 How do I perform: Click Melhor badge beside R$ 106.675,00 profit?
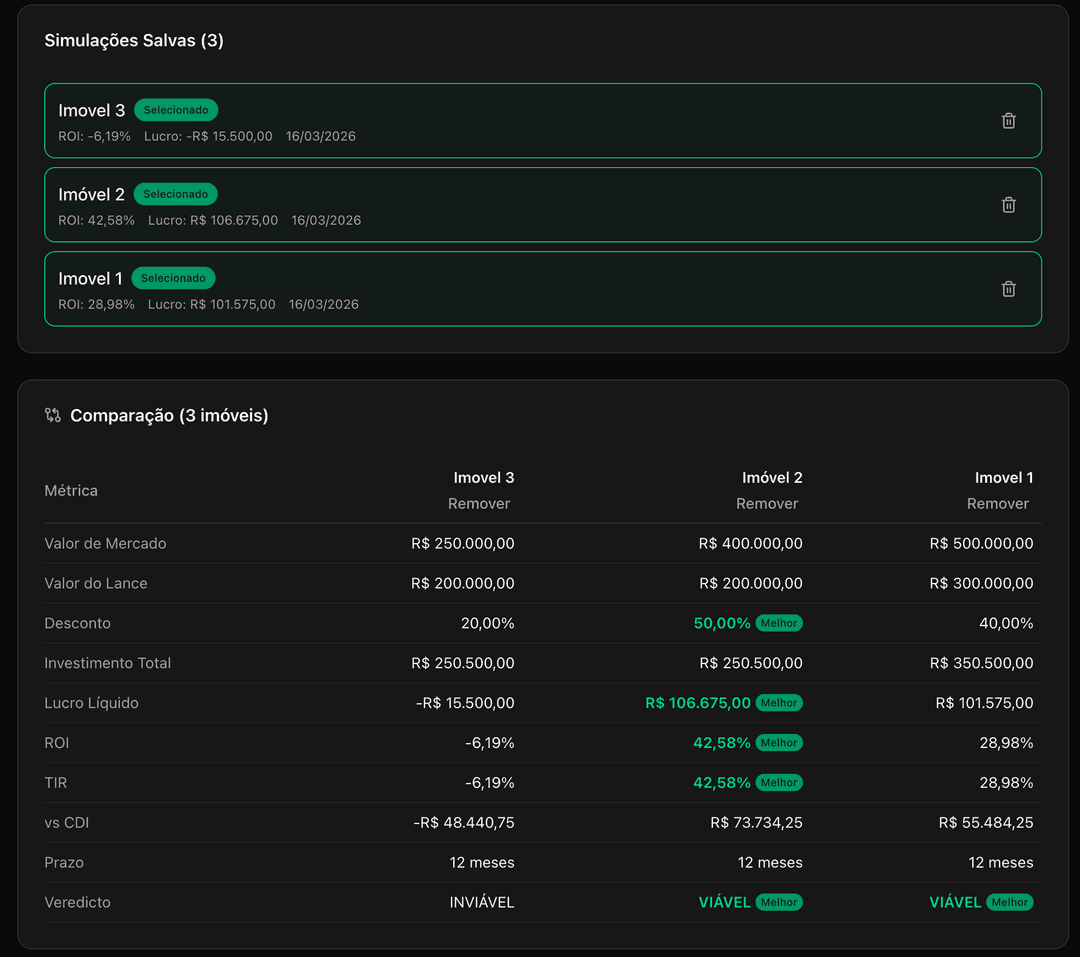779,703
